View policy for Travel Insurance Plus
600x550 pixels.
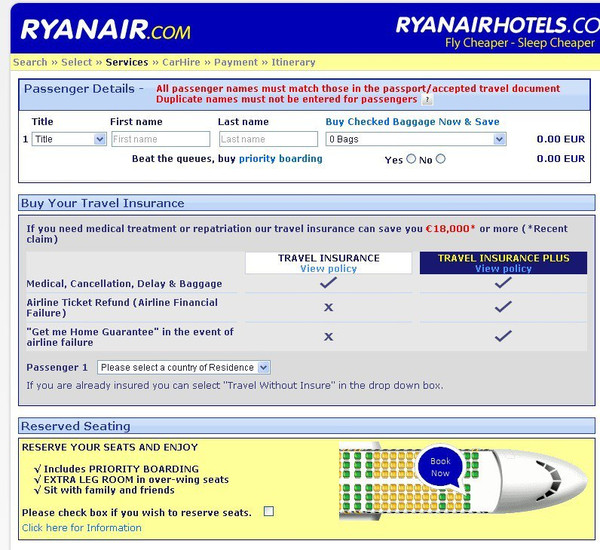[x=503, y=269]
